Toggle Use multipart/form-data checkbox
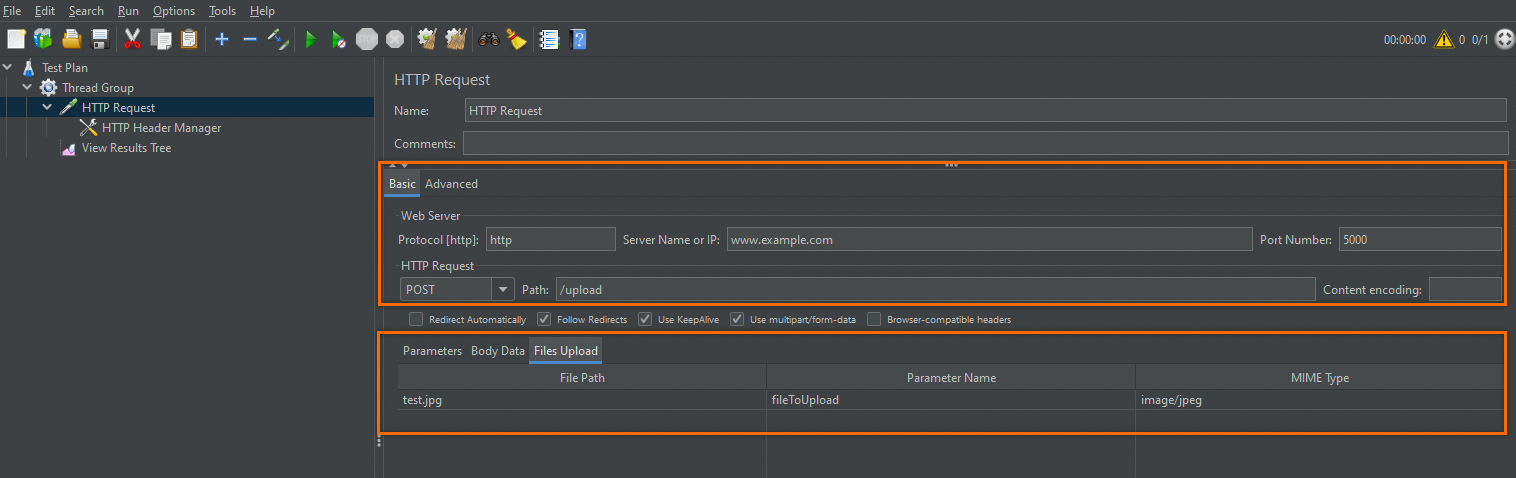The image size is (1516, 478). click(x=737, y=320)
